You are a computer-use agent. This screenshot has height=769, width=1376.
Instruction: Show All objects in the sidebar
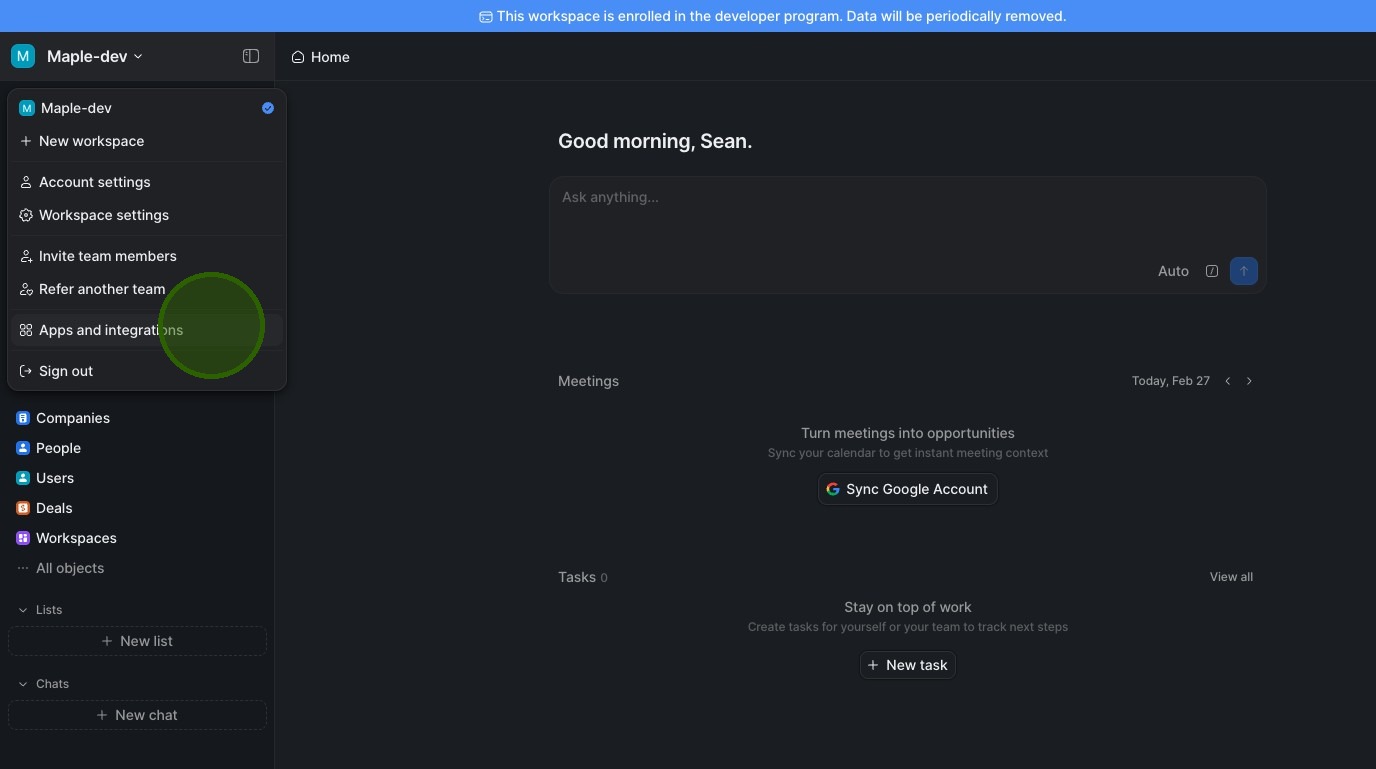(137, 568)
